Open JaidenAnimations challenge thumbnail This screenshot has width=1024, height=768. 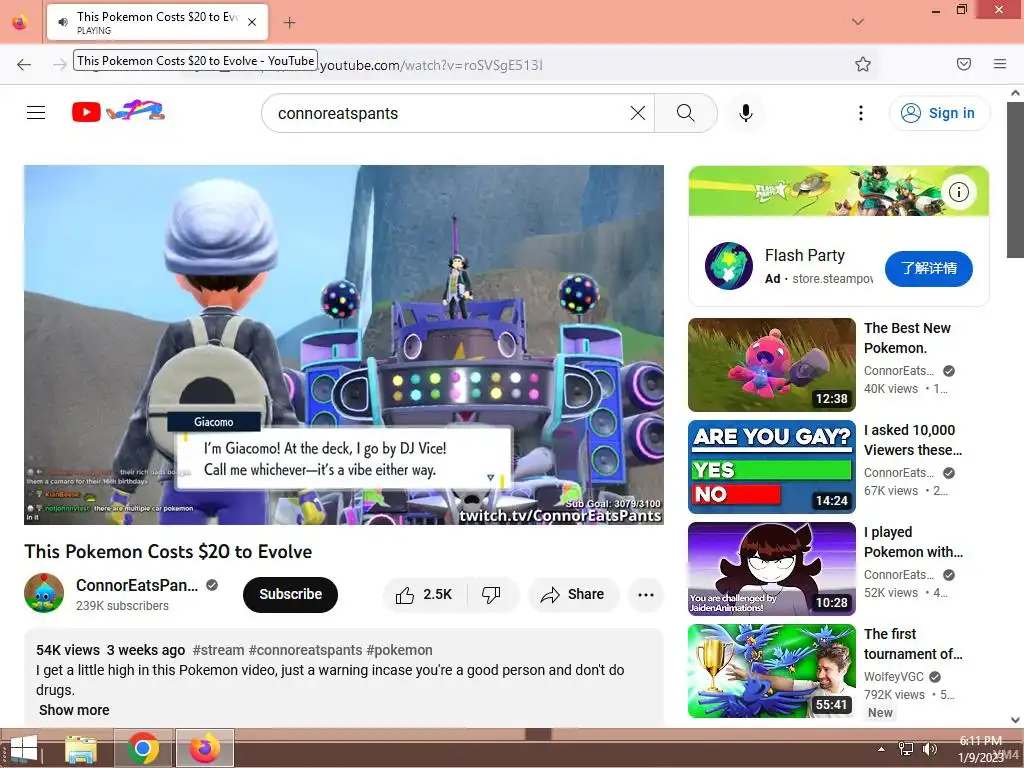point(771,569)
